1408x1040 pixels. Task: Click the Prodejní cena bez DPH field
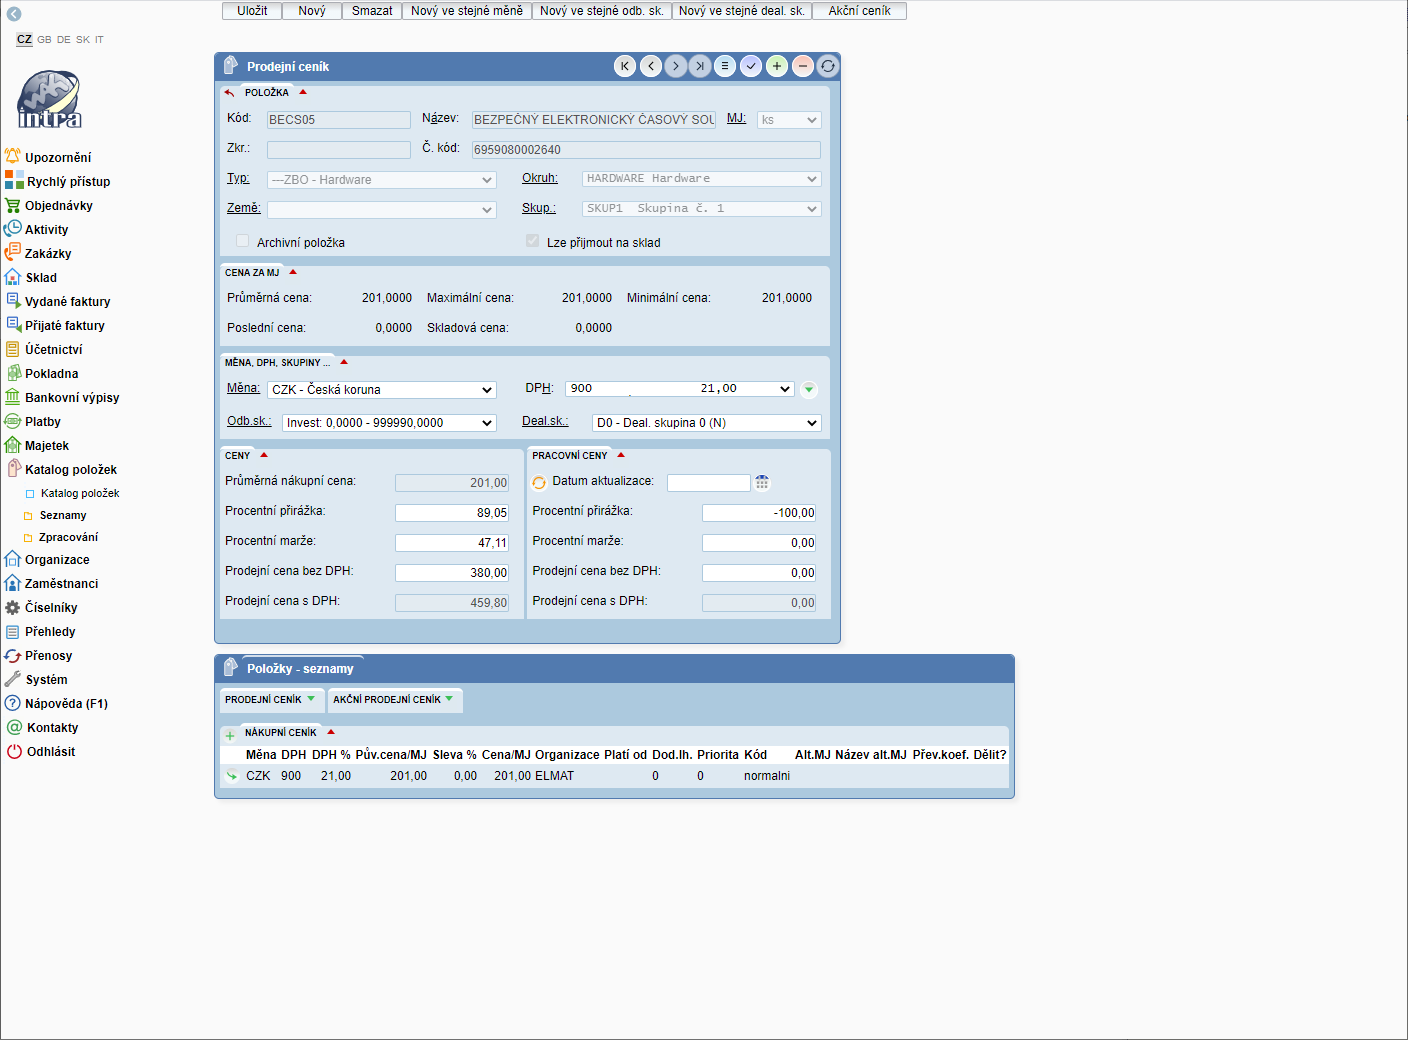coord(451,573)
